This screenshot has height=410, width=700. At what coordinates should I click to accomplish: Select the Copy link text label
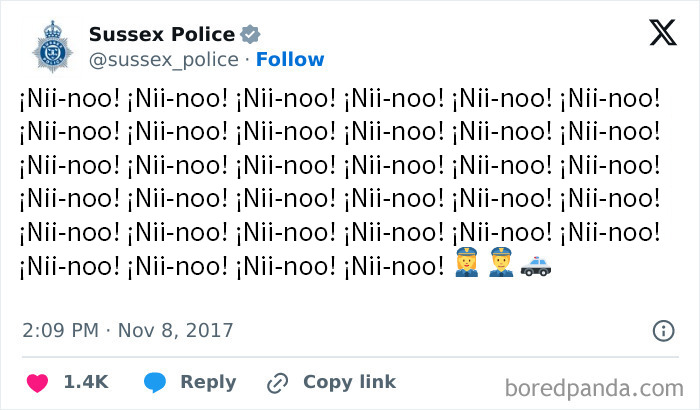pyautogui.click(x=349, y=382)
